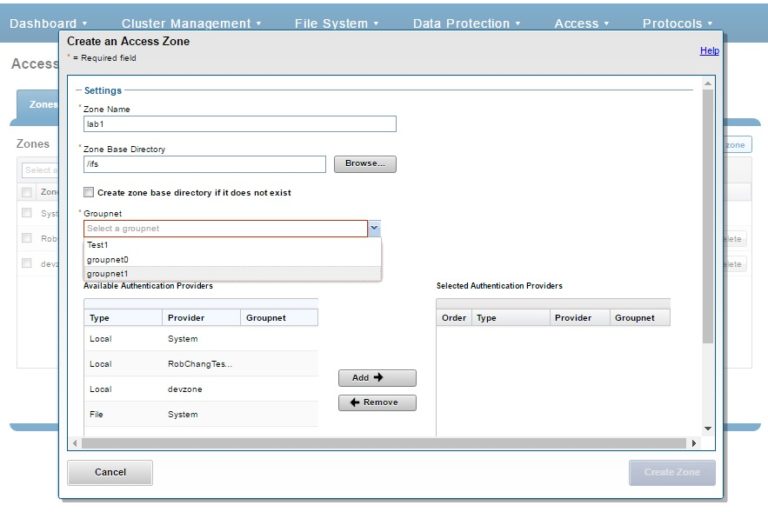The image size is (768, 512).
Task: Pick Test1 from groupnet options
Action: pyautogui.click(x=98, y=245)
